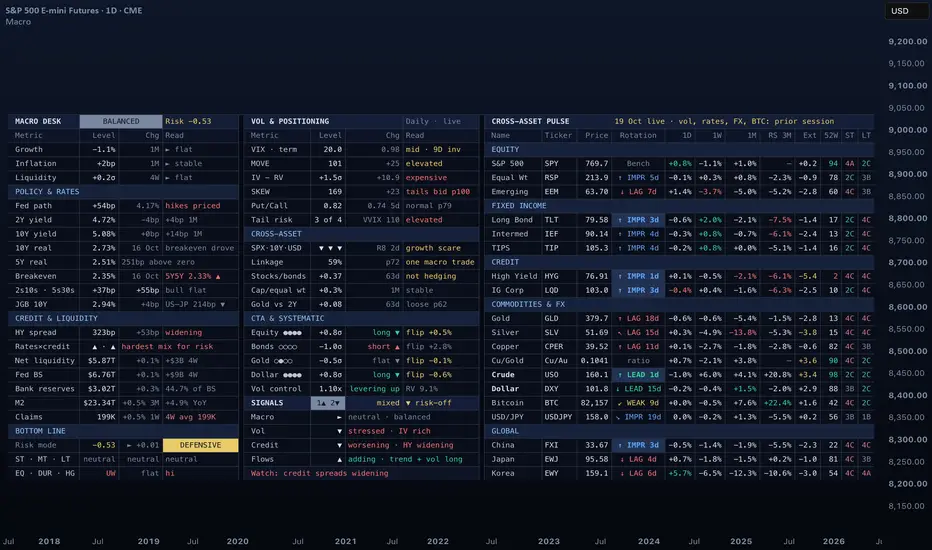Click the 'levering up' Vol control text
The width and height of the screenshot is (932, 550).
click(x=374, y=389)
